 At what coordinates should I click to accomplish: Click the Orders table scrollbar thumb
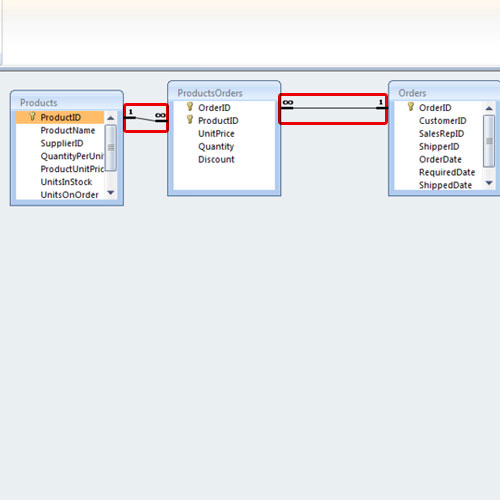[x=489, y=141]
